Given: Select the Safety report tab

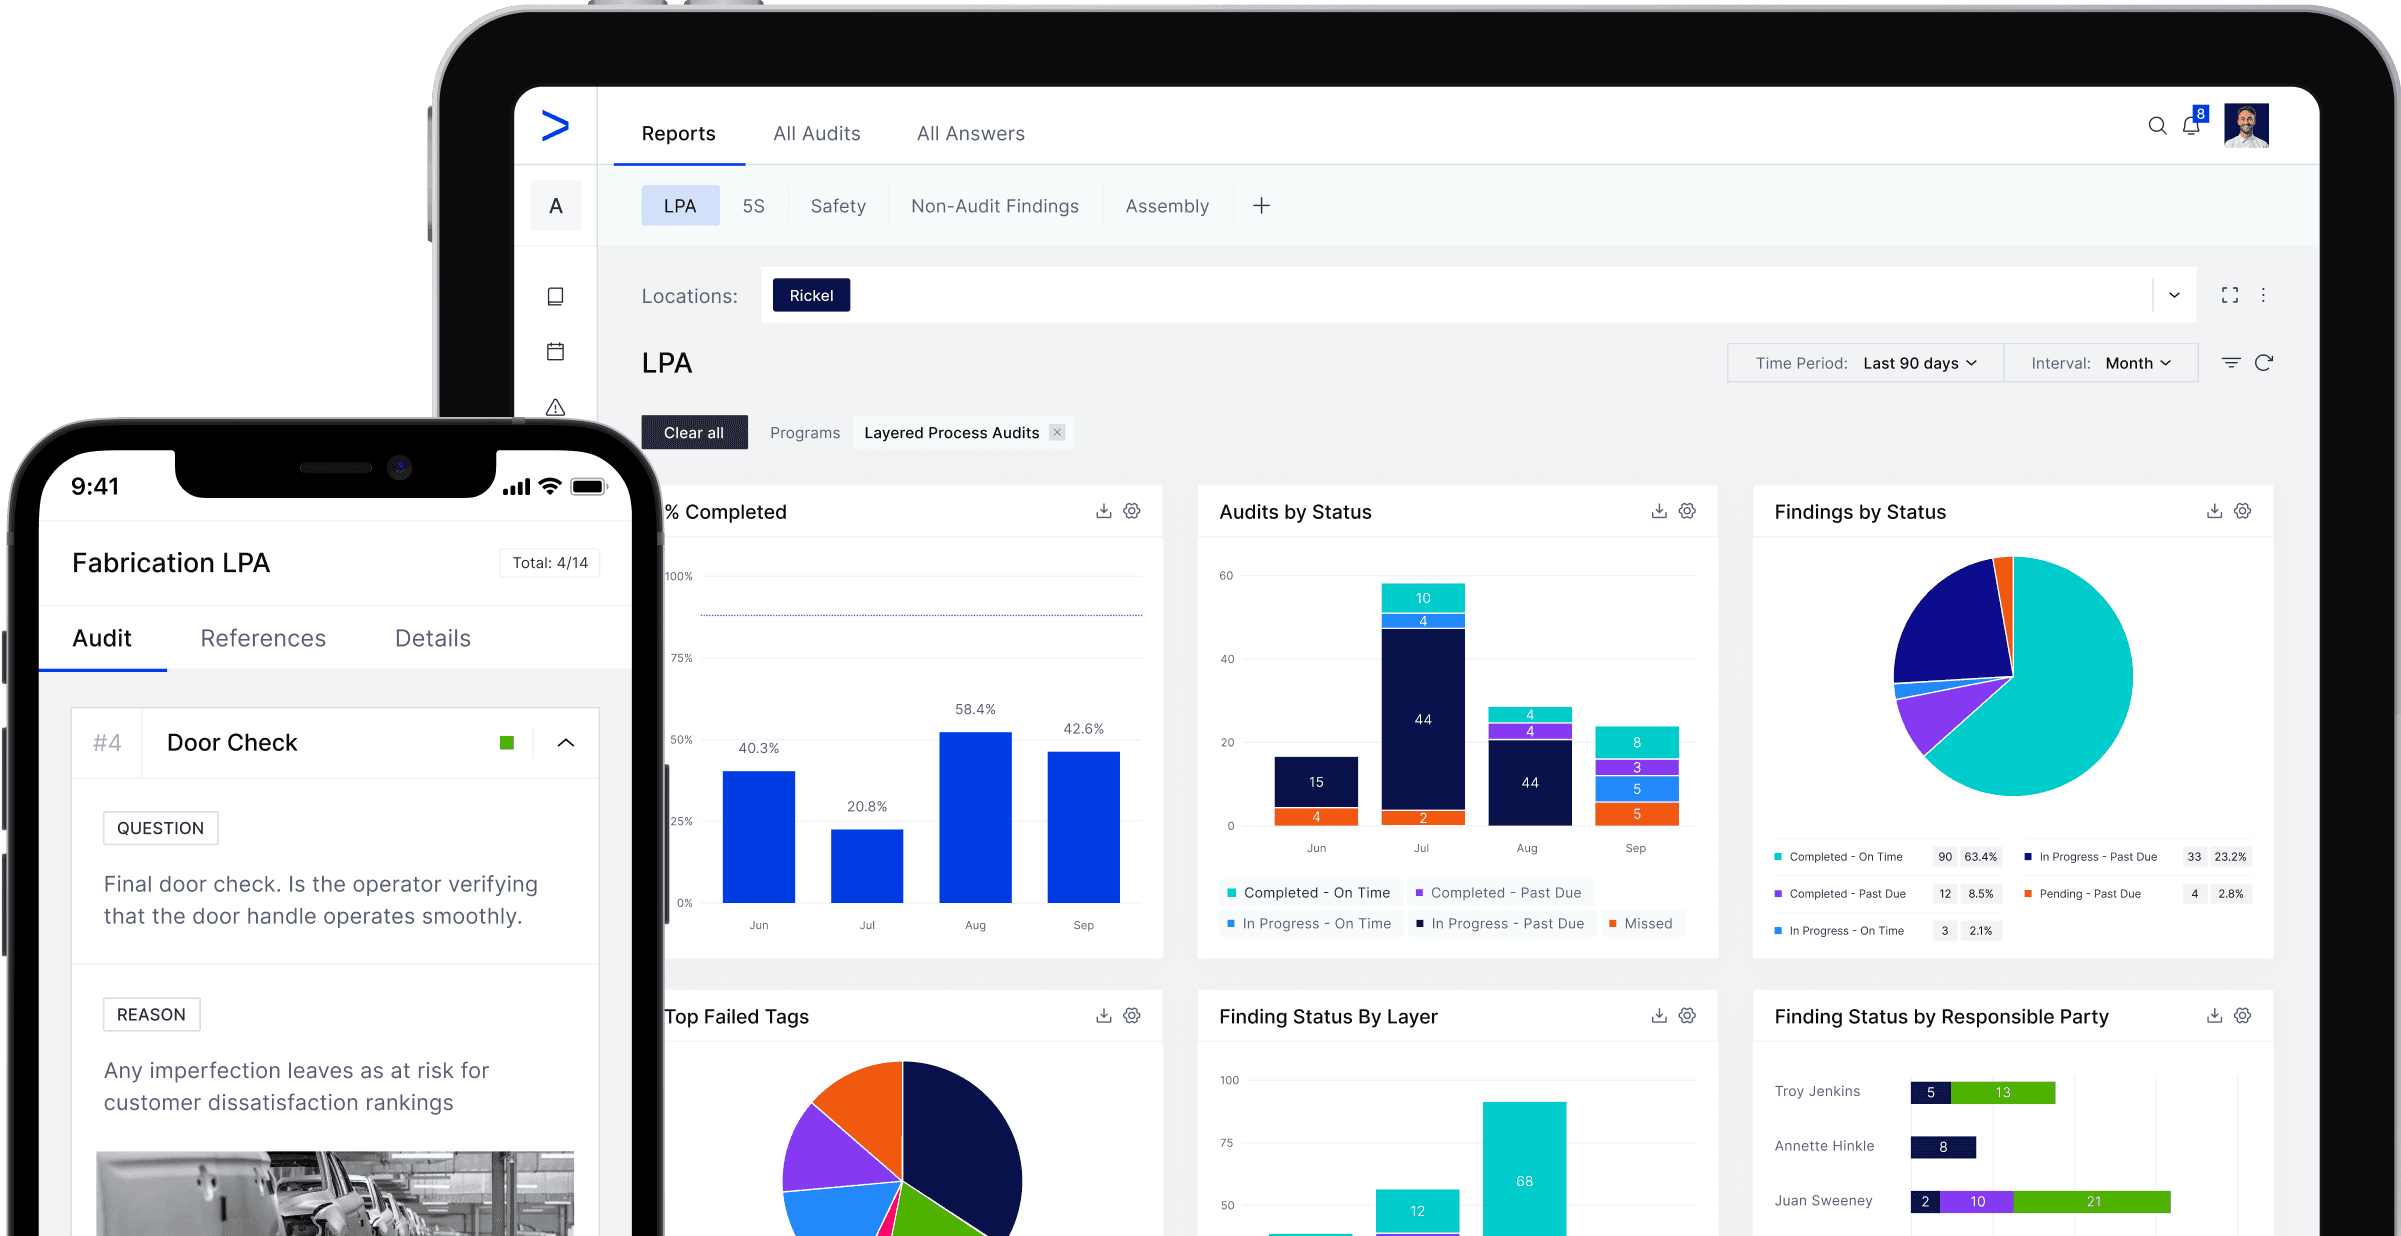Looking at the screenshot, I should 838,206.
